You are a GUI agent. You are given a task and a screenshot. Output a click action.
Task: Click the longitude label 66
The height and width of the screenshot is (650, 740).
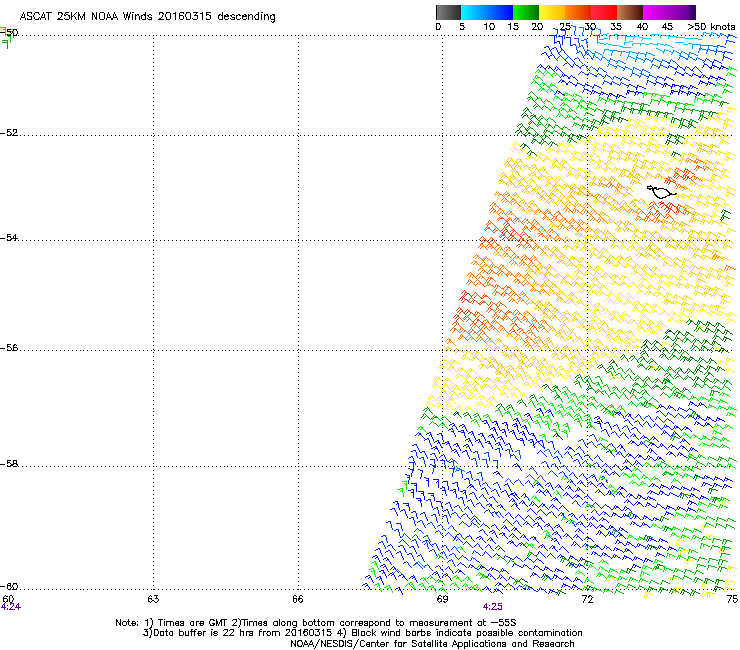click(x=298, y=599)
